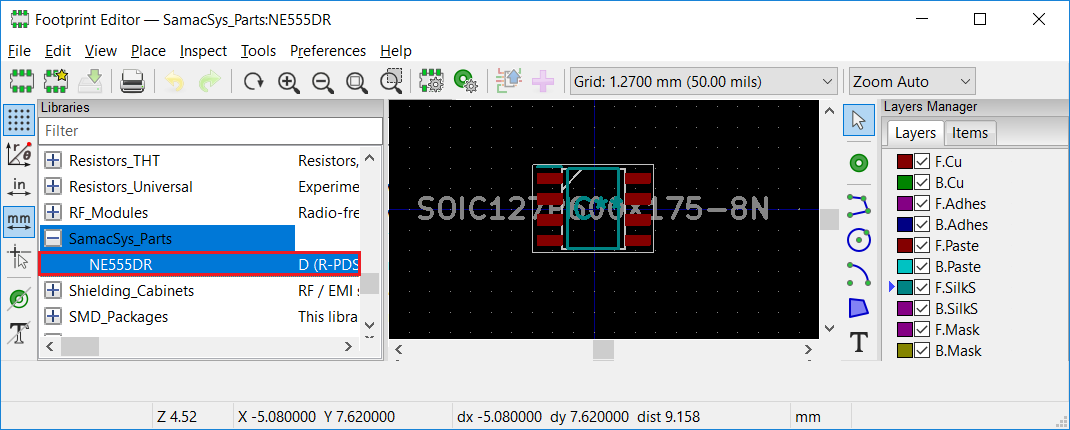Select the draw arc tool

tap(858, 274)
